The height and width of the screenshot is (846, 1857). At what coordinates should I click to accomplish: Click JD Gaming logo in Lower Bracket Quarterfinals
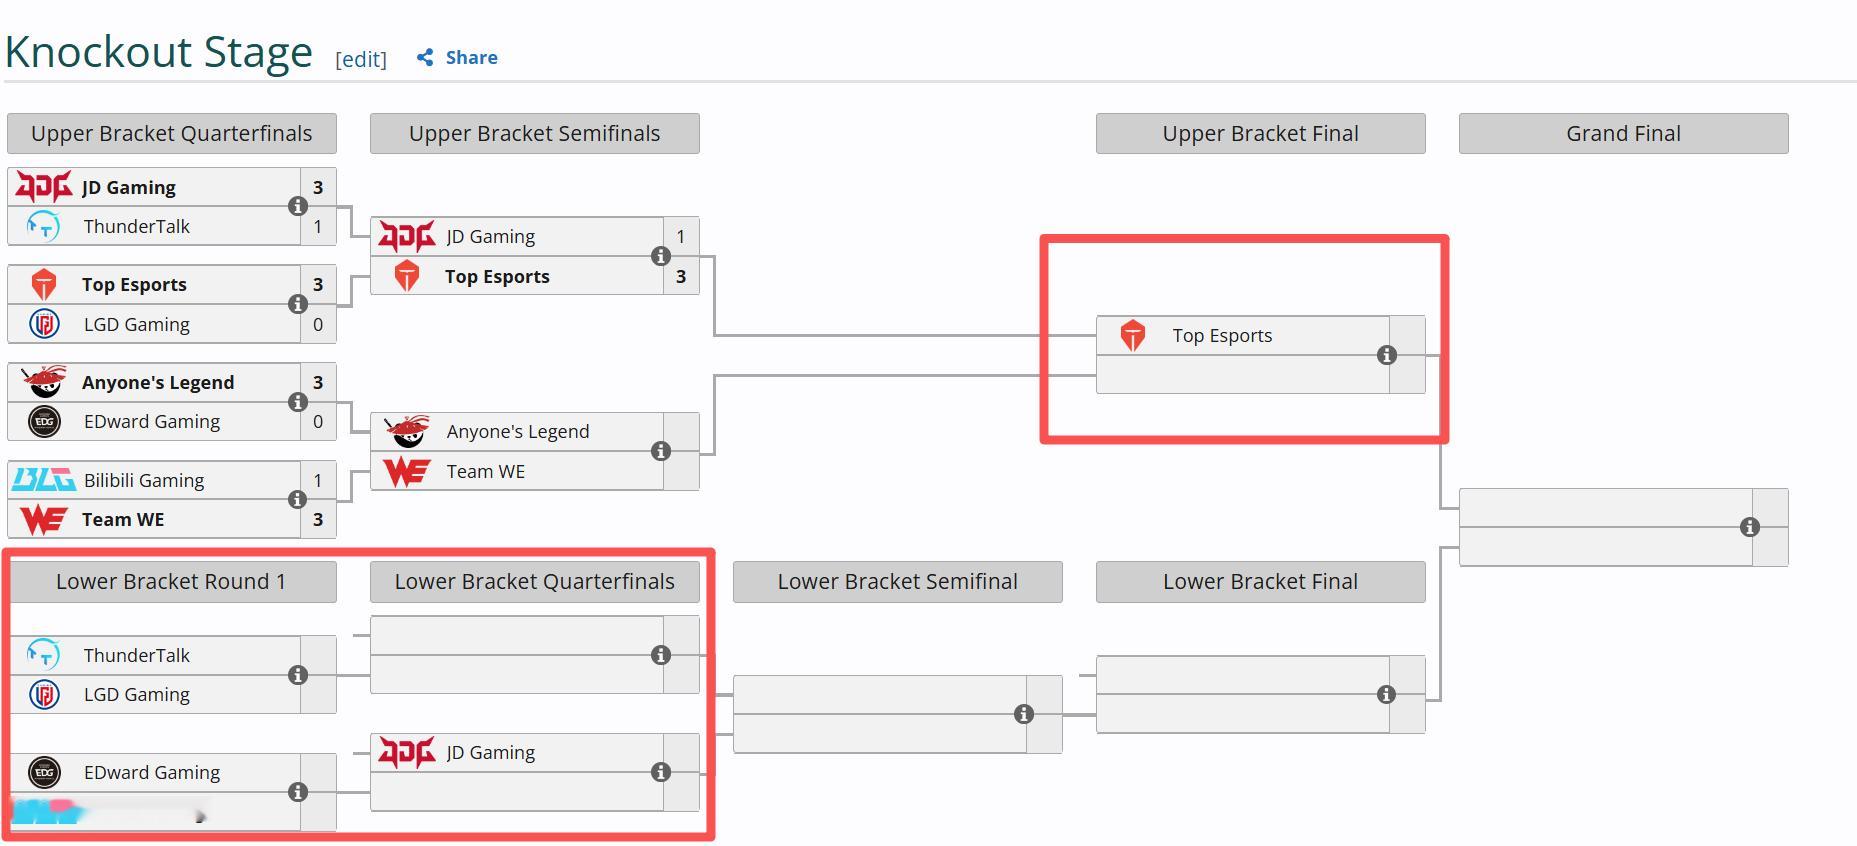[407, 752]
